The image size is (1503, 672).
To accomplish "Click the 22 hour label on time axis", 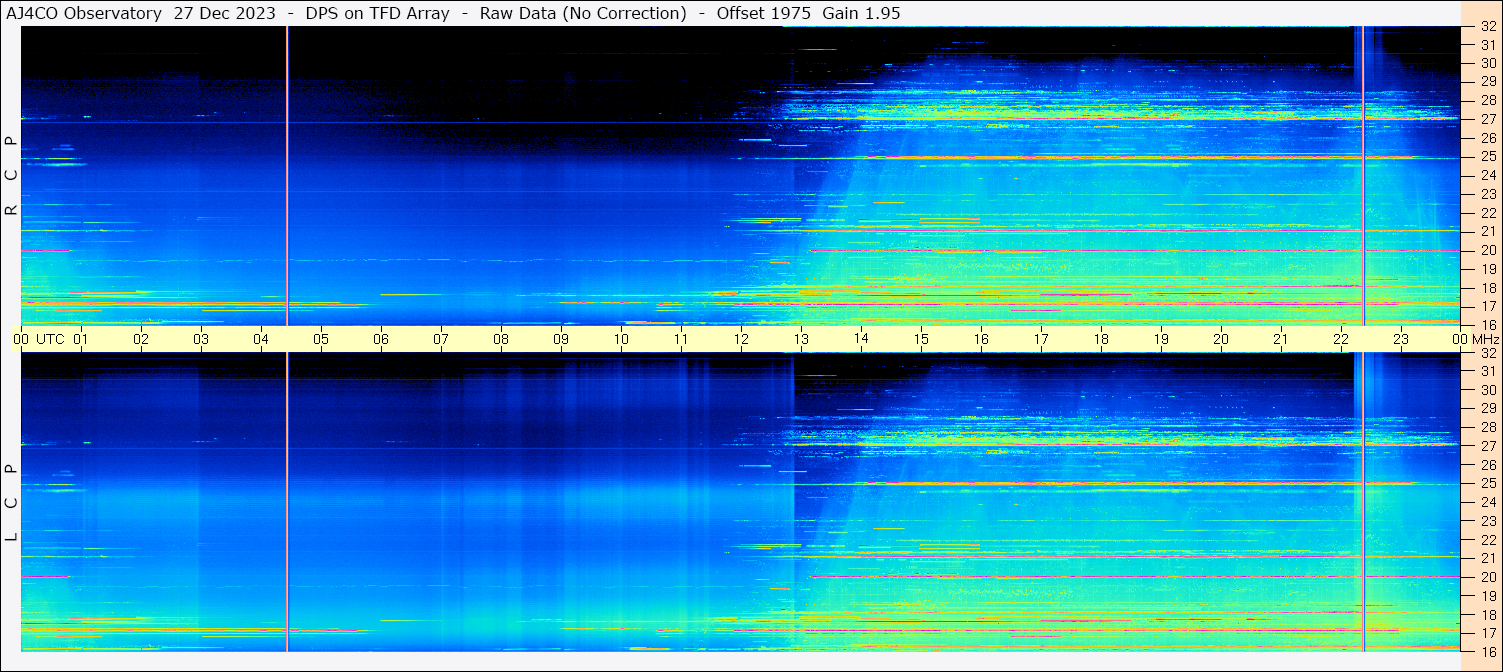I will coord(1341,339).
